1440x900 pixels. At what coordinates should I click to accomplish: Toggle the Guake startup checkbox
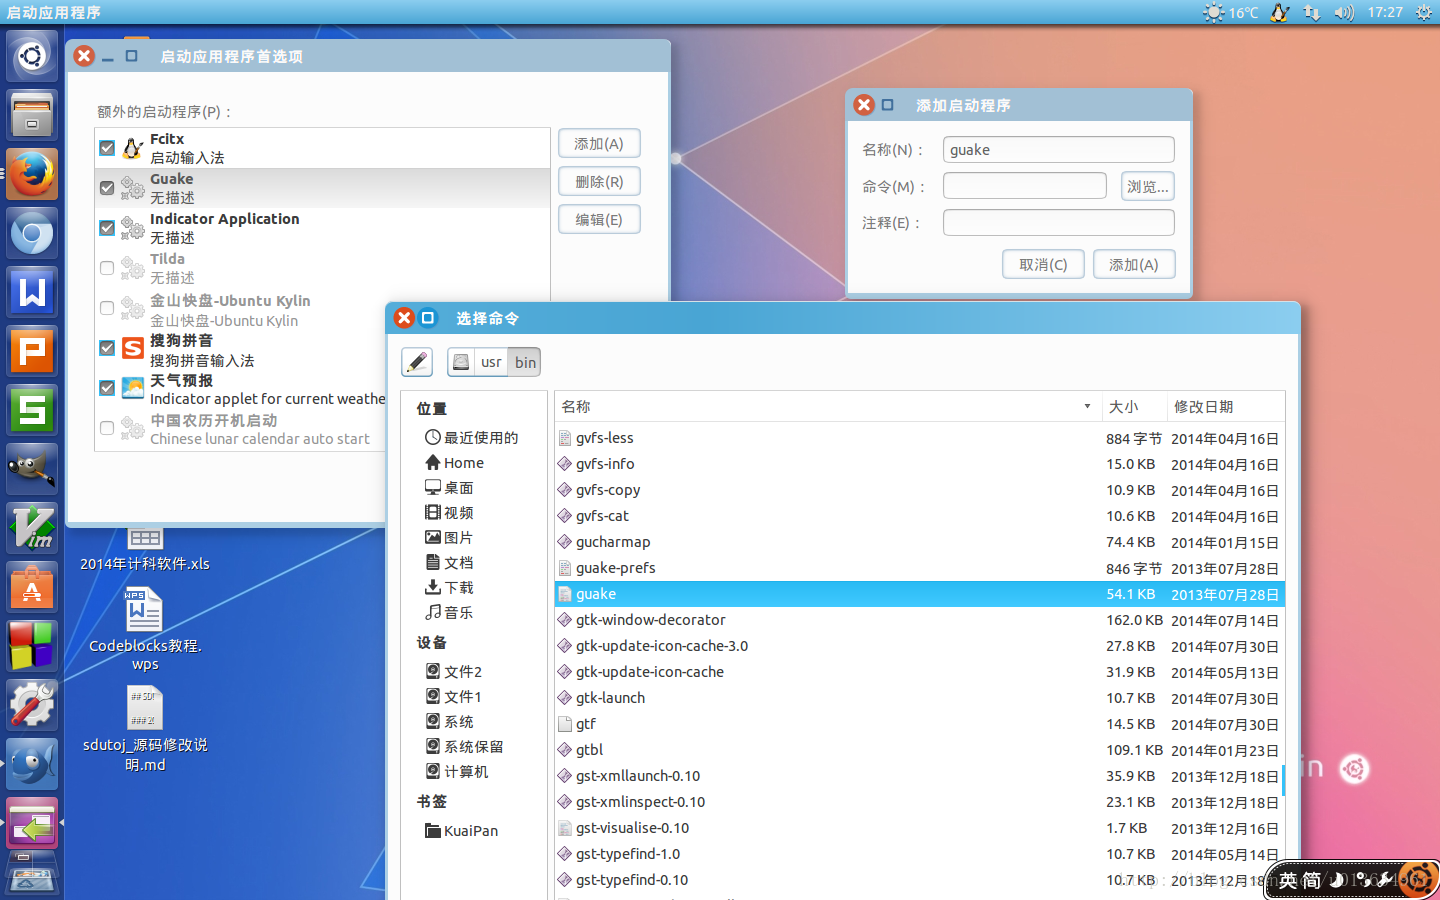pos(107,188)
